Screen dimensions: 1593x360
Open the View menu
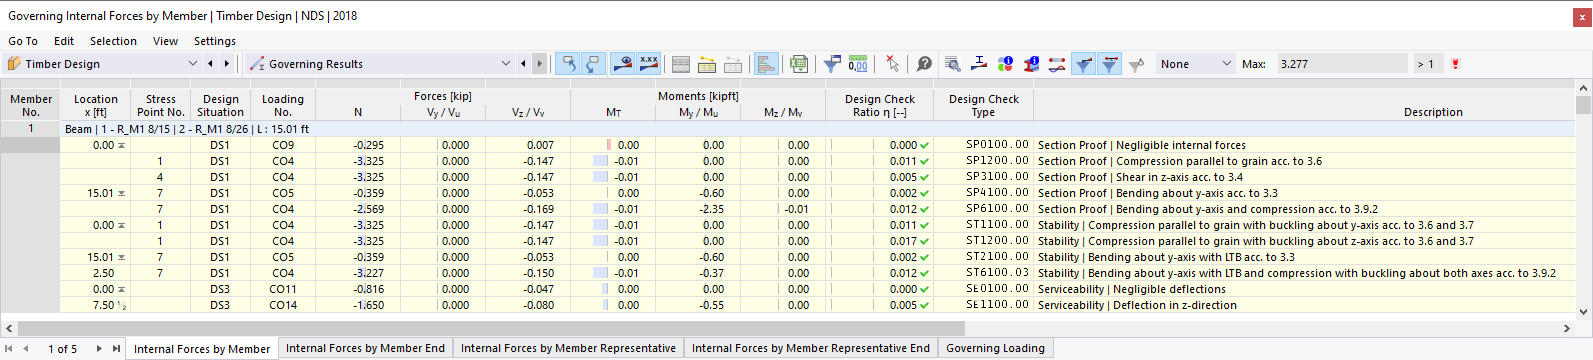point(165,41)
